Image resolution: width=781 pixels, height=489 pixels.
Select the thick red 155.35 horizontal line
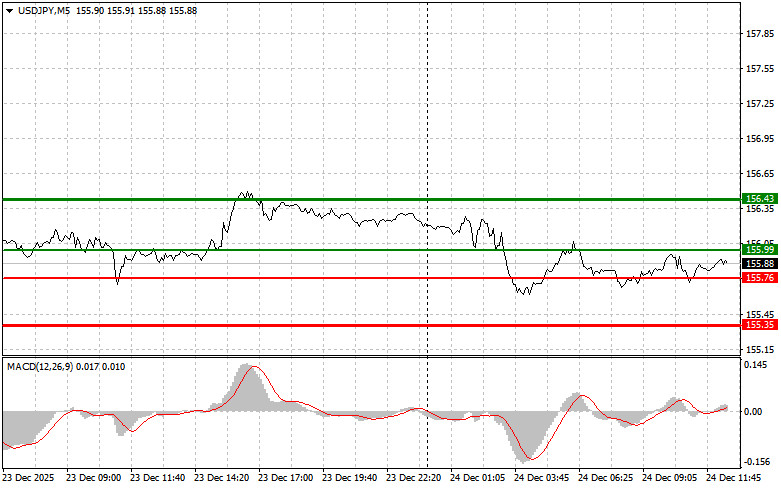(x=372, y=326)
